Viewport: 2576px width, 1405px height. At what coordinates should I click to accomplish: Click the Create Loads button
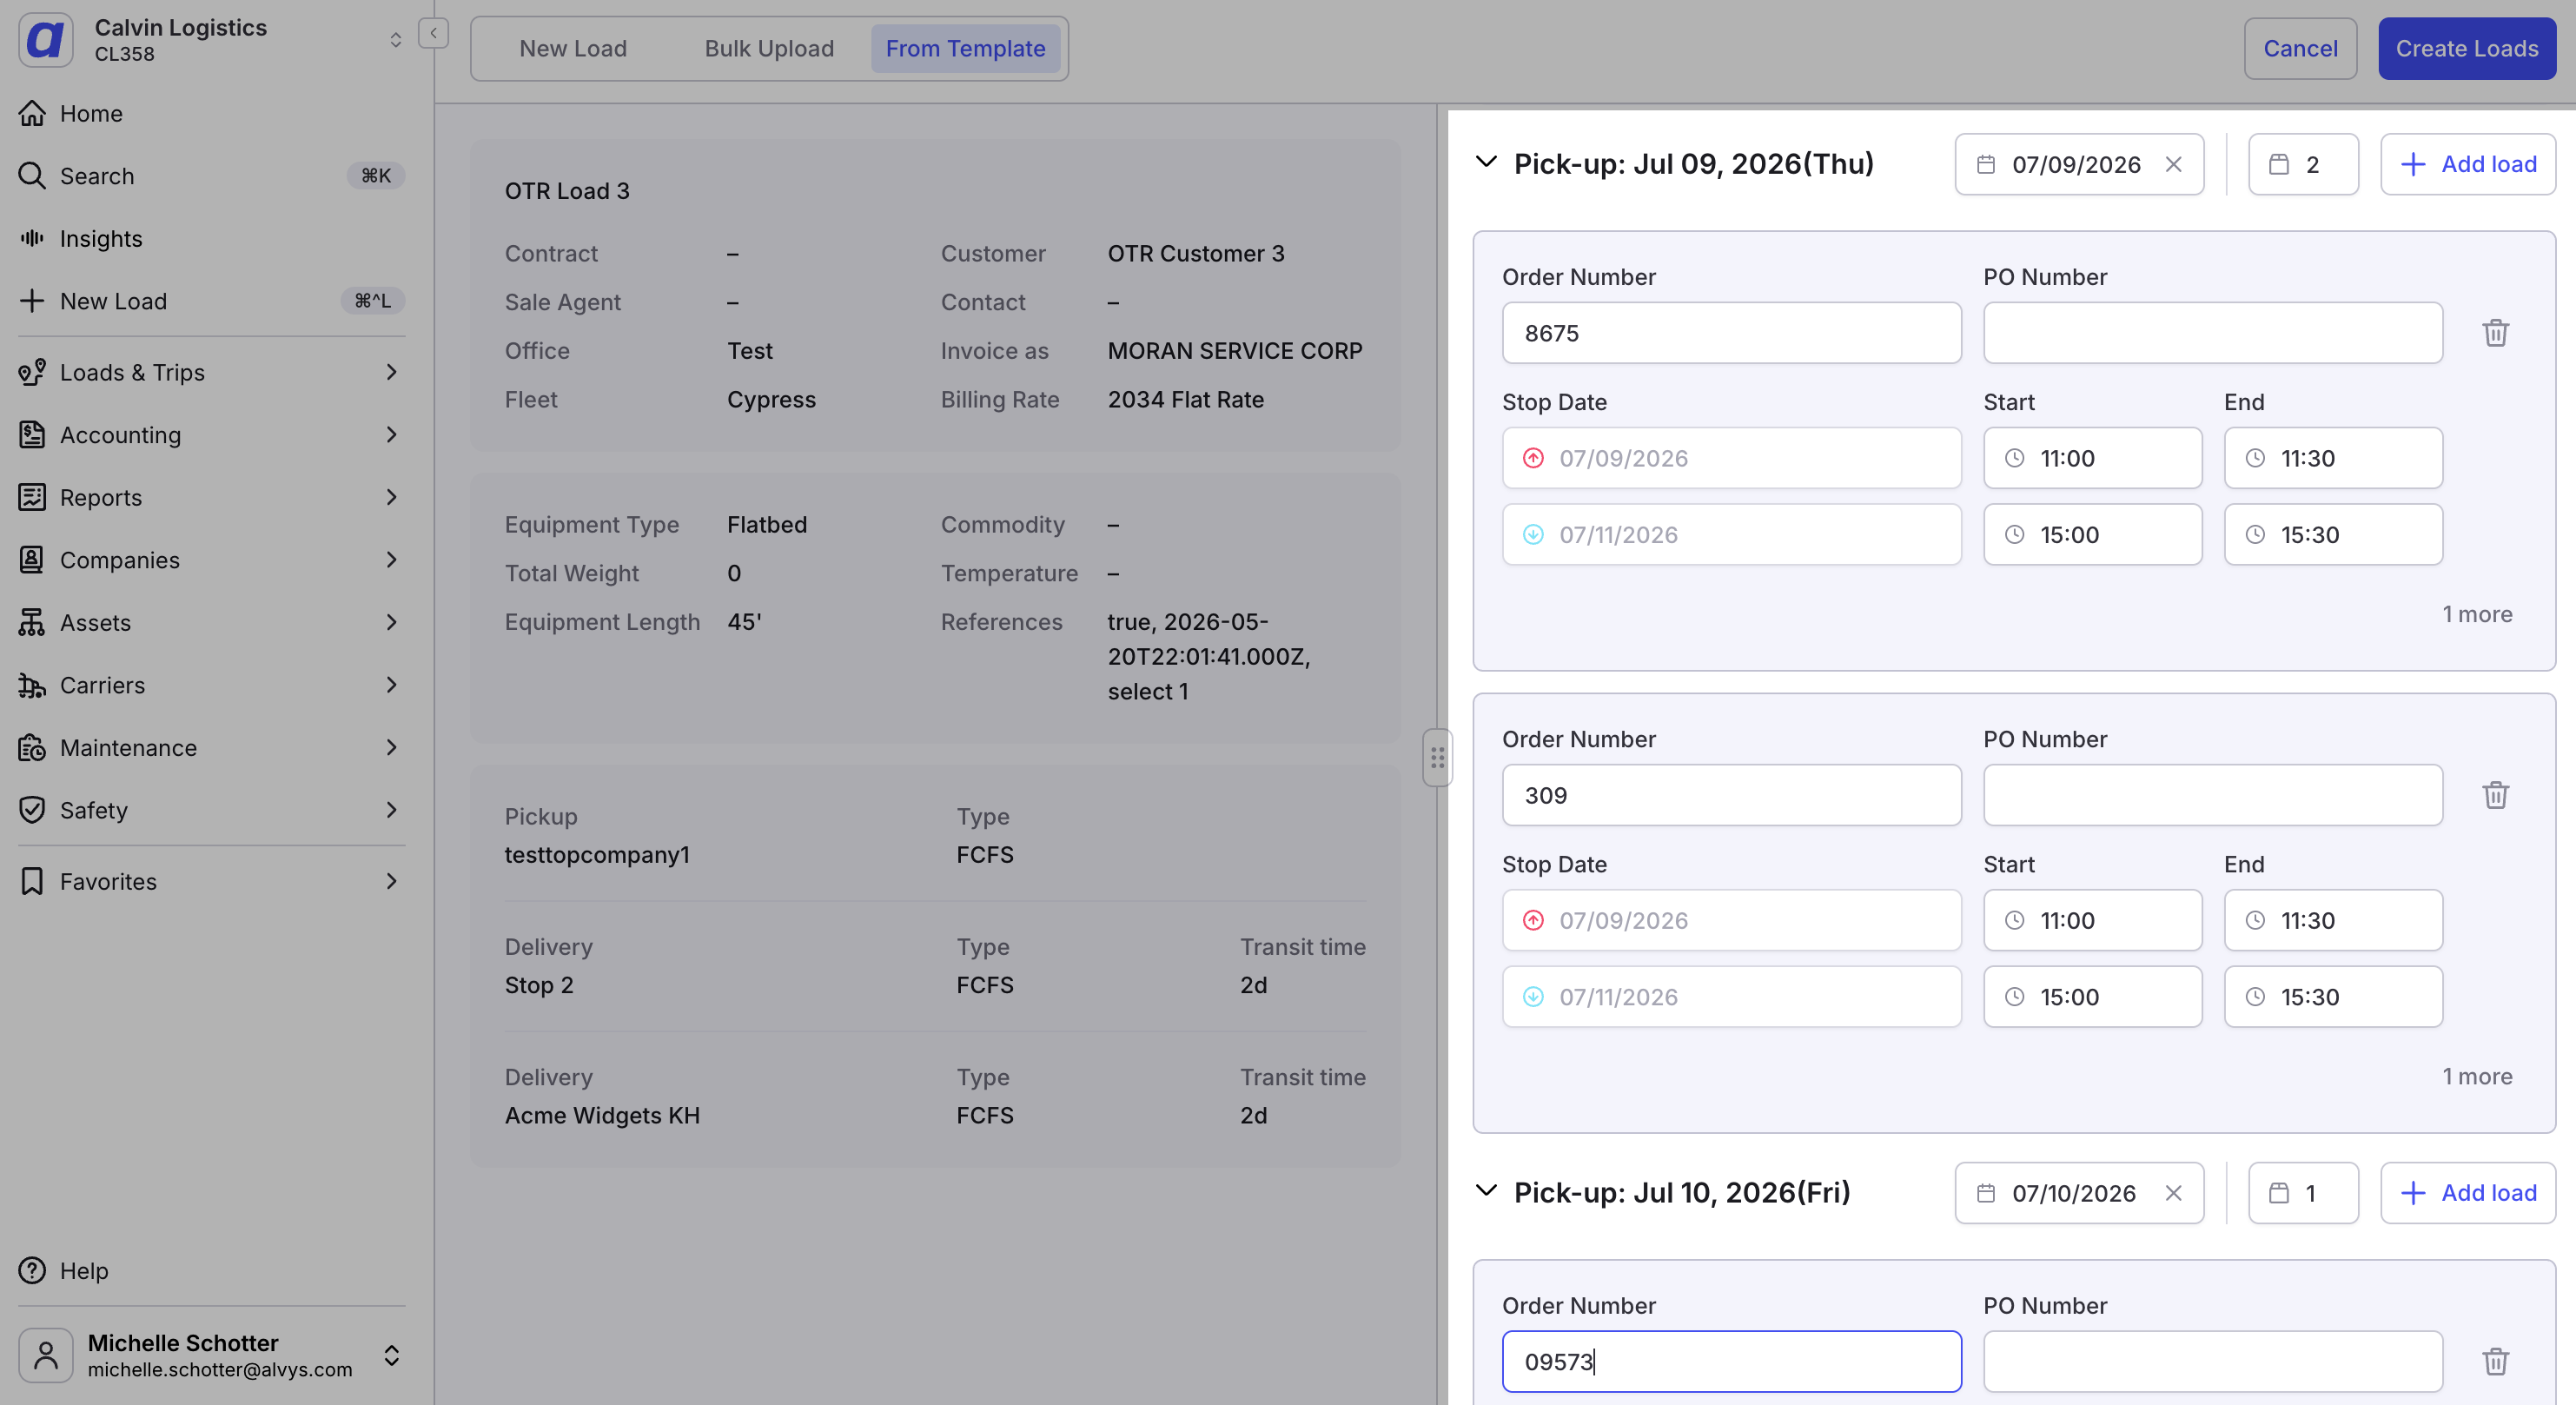2466,48
